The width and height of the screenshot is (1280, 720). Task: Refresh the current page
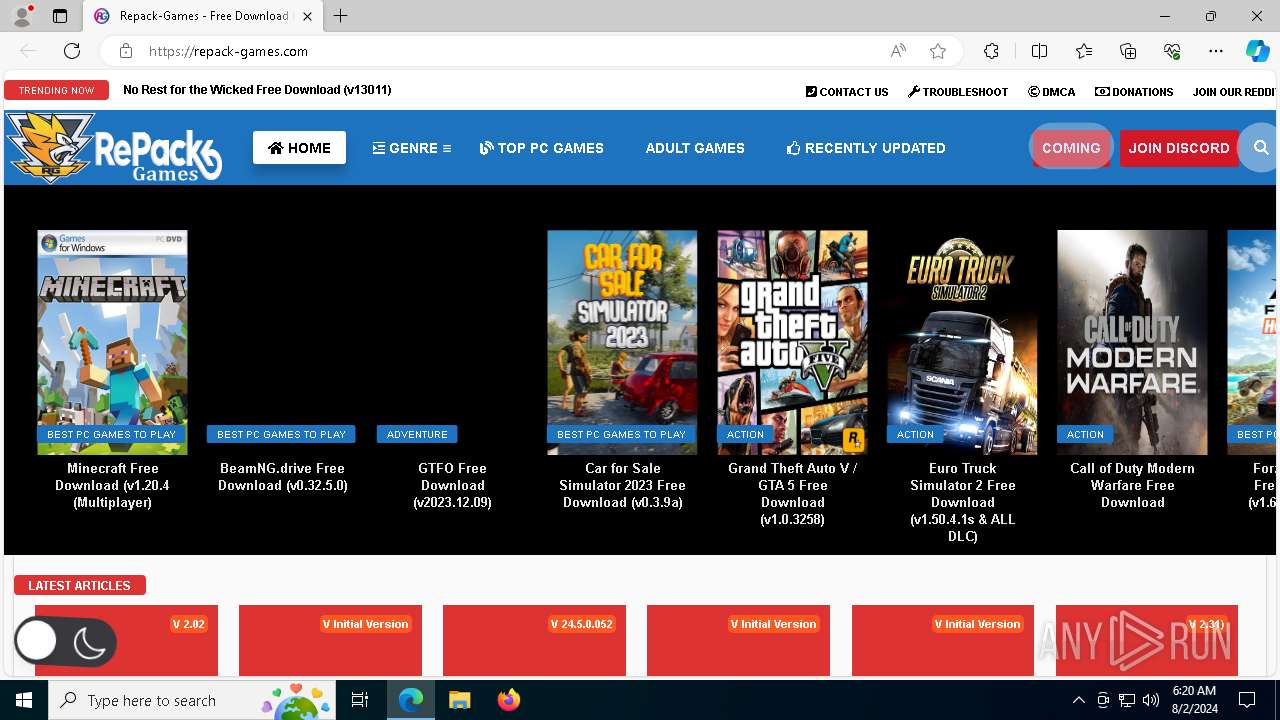click(x=72, y=51)
